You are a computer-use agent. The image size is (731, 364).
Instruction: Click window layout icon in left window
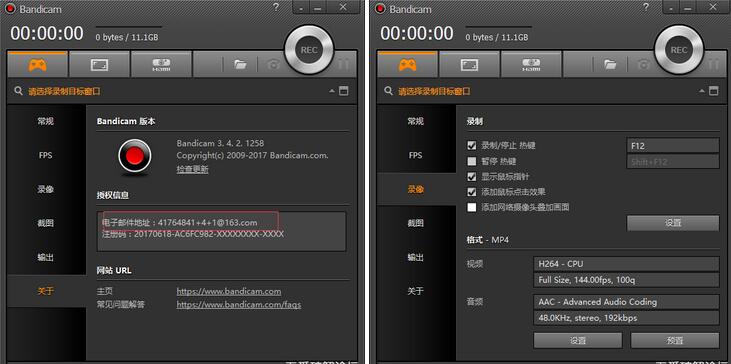pyautogui.click(x=344, y=91)
